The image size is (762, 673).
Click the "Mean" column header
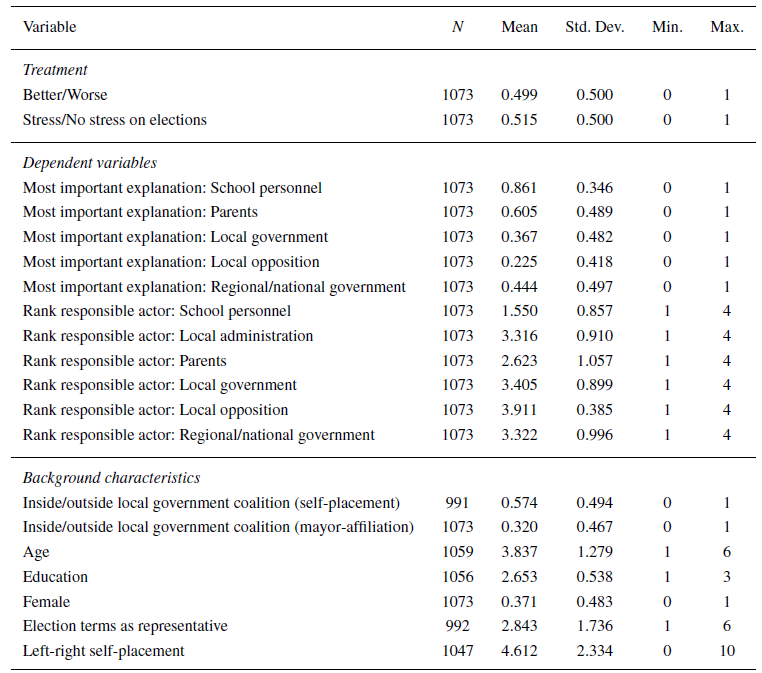(x=519, y=27)
